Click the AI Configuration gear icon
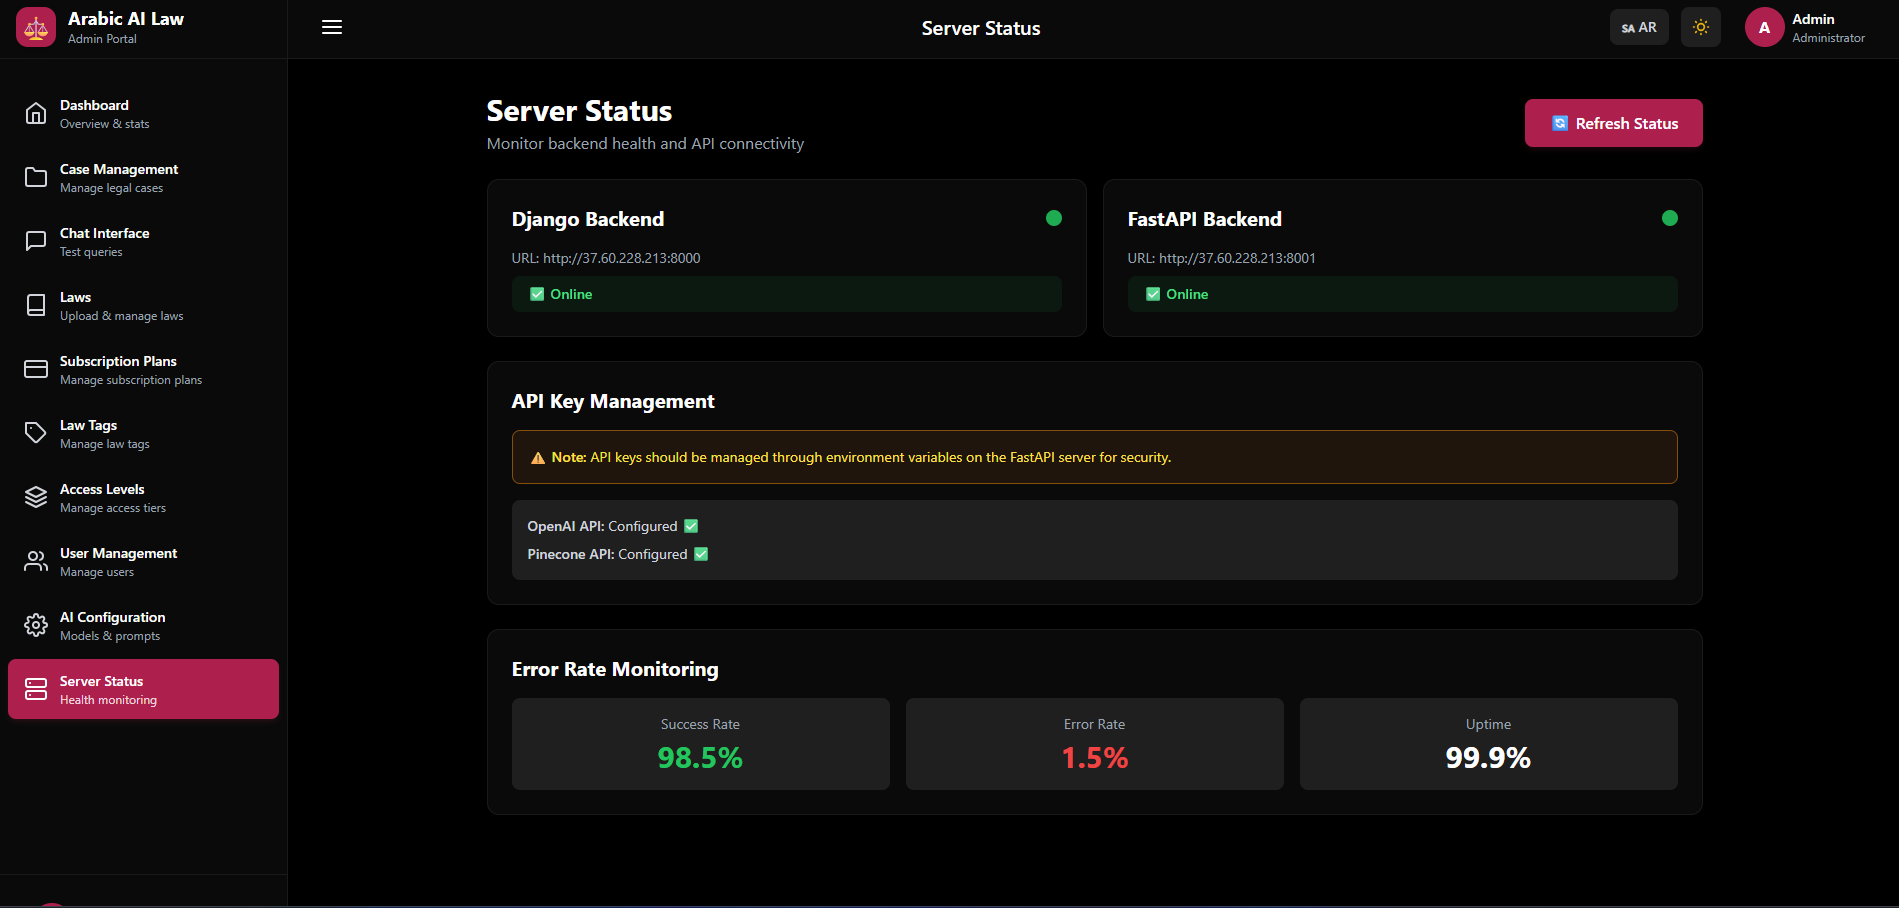Screen dimensions: 1899x908 pyautogui.click(x=36, y=625)
